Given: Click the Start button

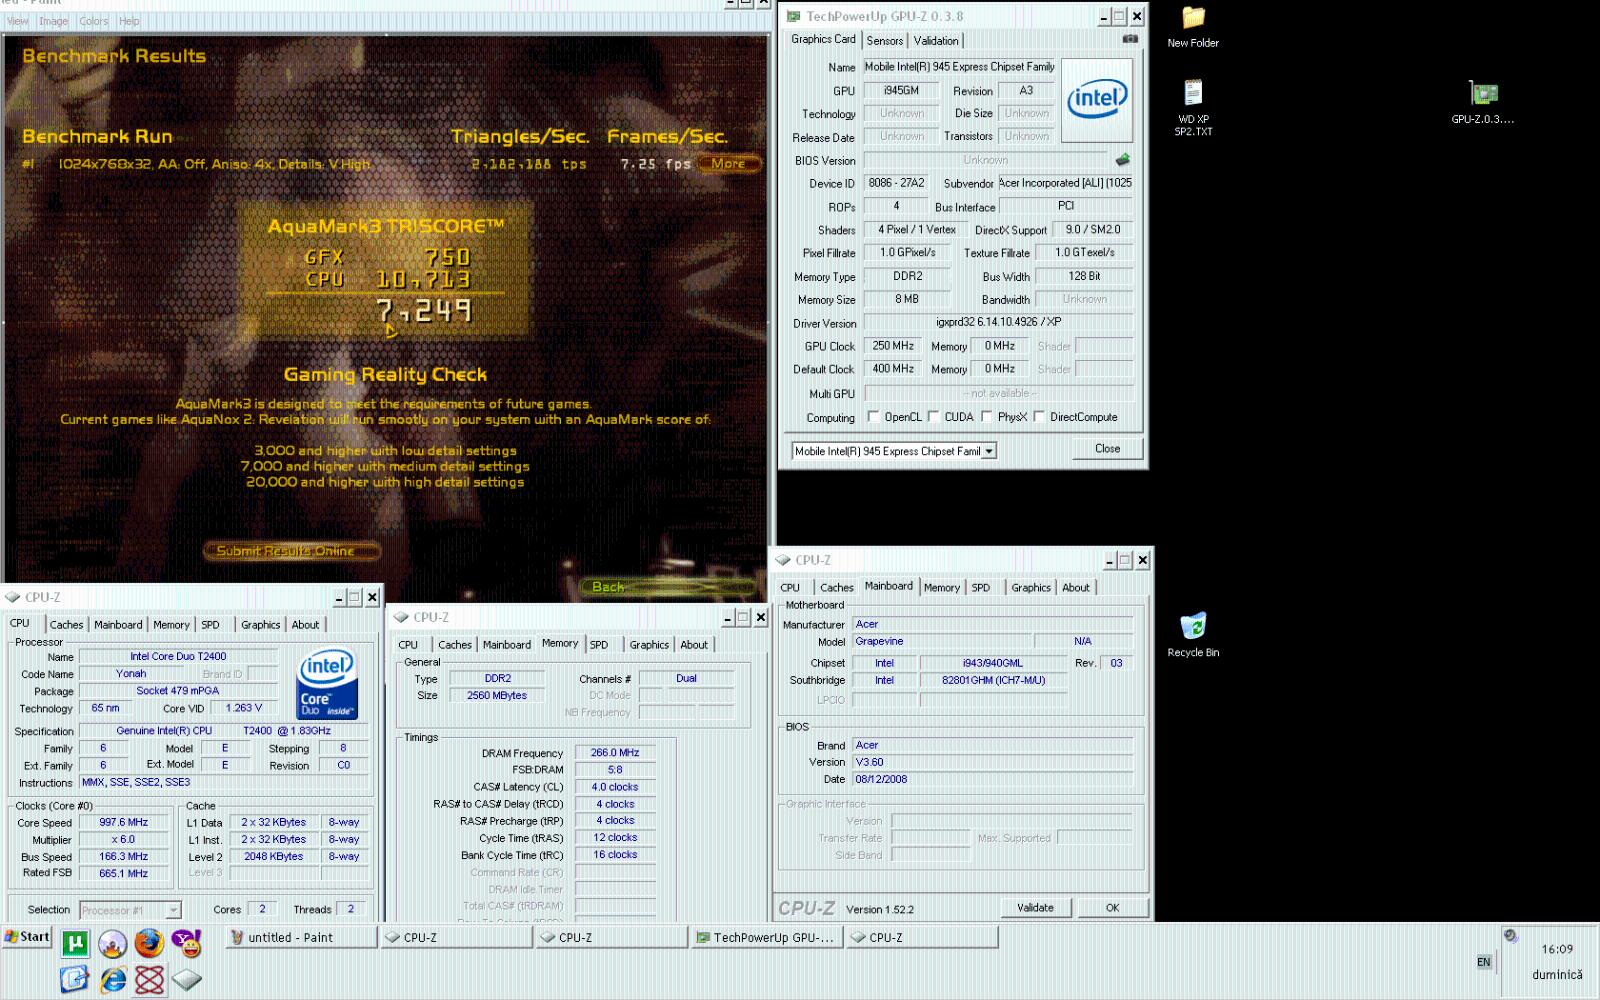Looking at the screenshot, I should click(27, 937).
